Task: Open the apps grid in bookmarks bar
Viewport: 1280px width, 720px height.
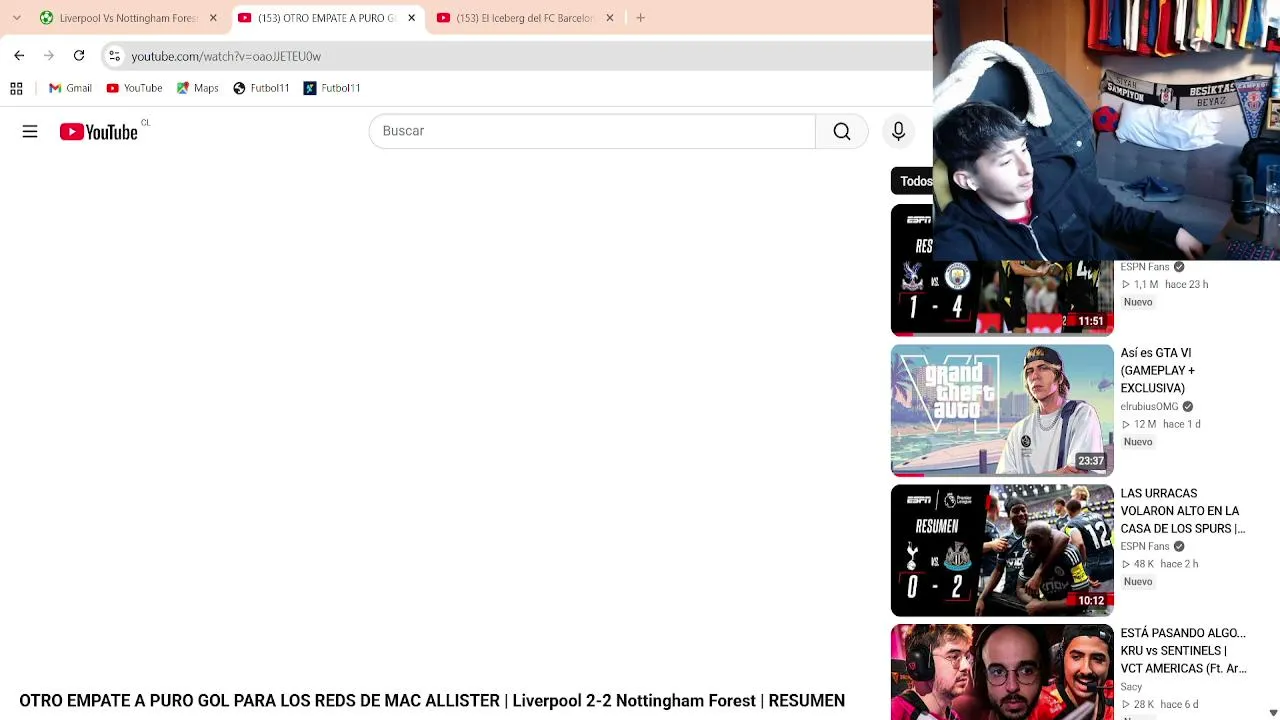Action: (16, 88)
